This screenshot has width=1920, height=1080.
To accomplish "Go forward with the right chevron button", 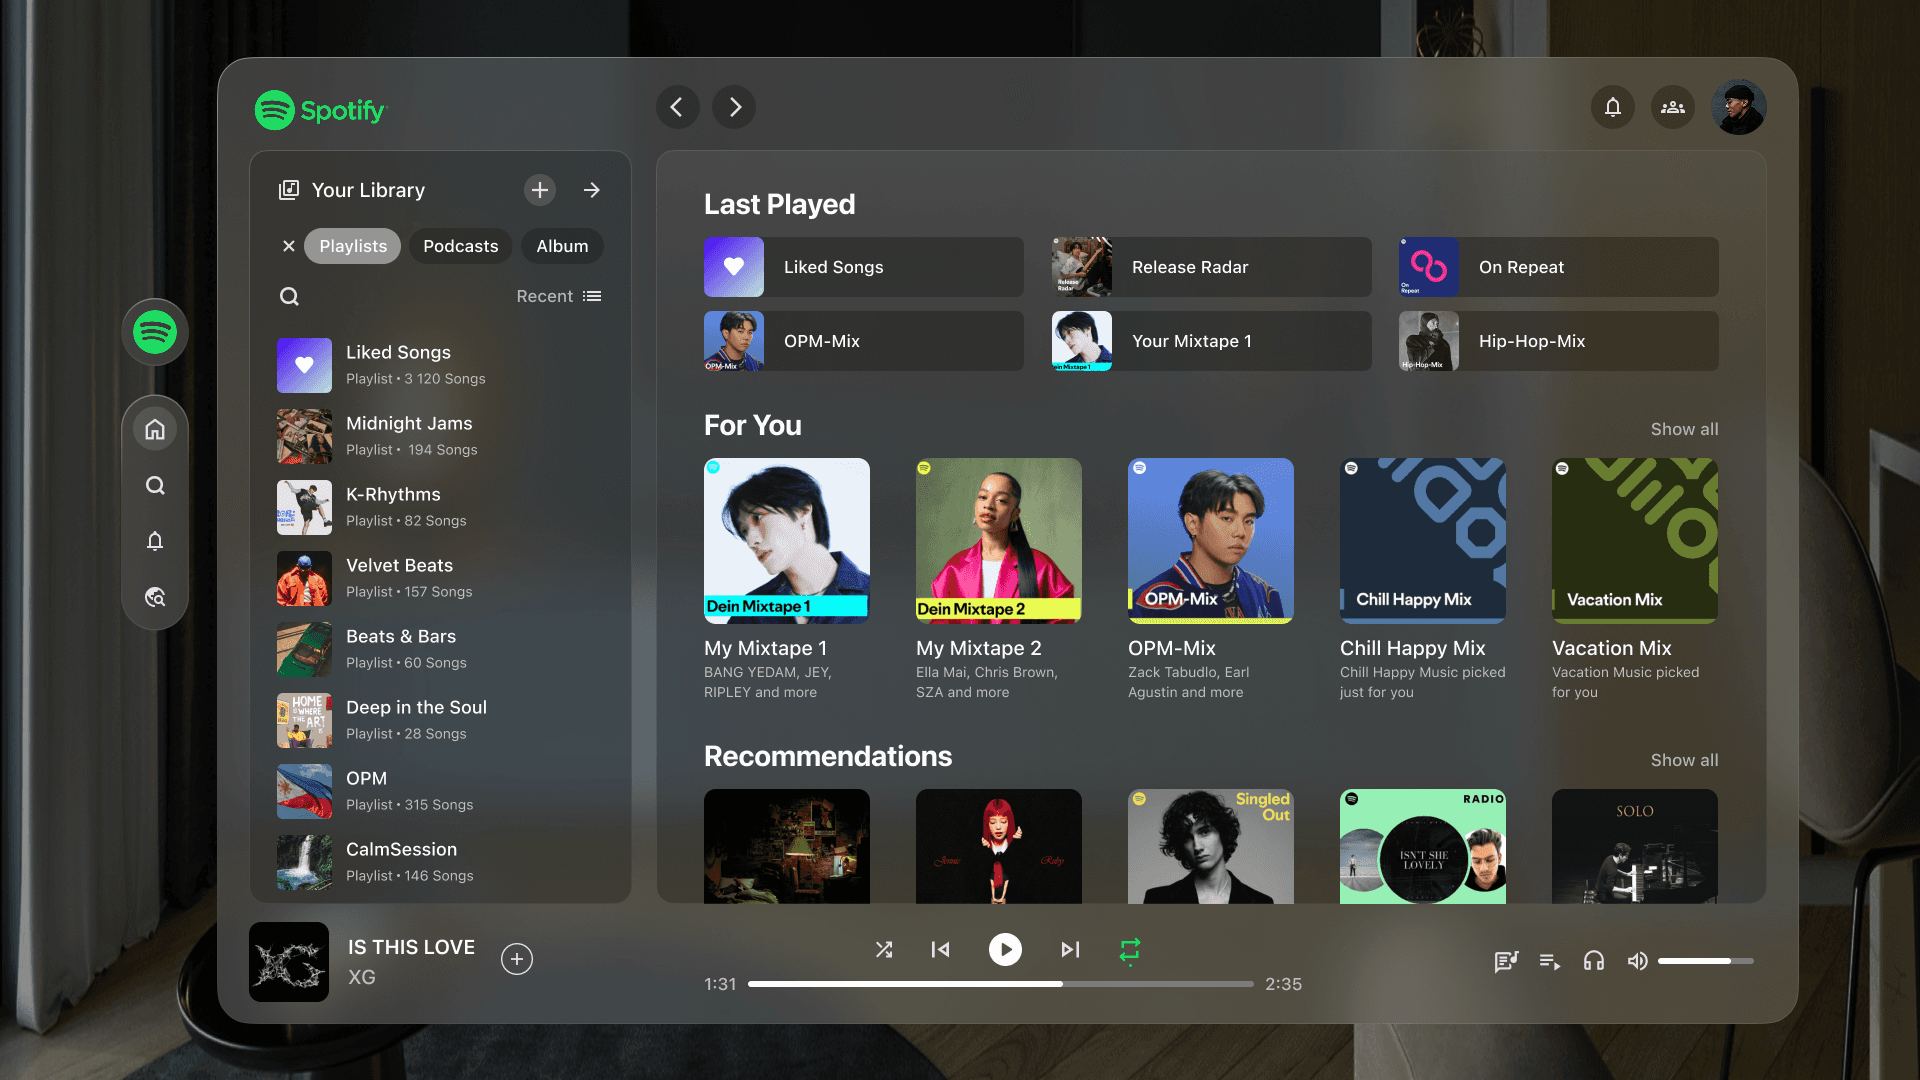I will tap(734, 107).
